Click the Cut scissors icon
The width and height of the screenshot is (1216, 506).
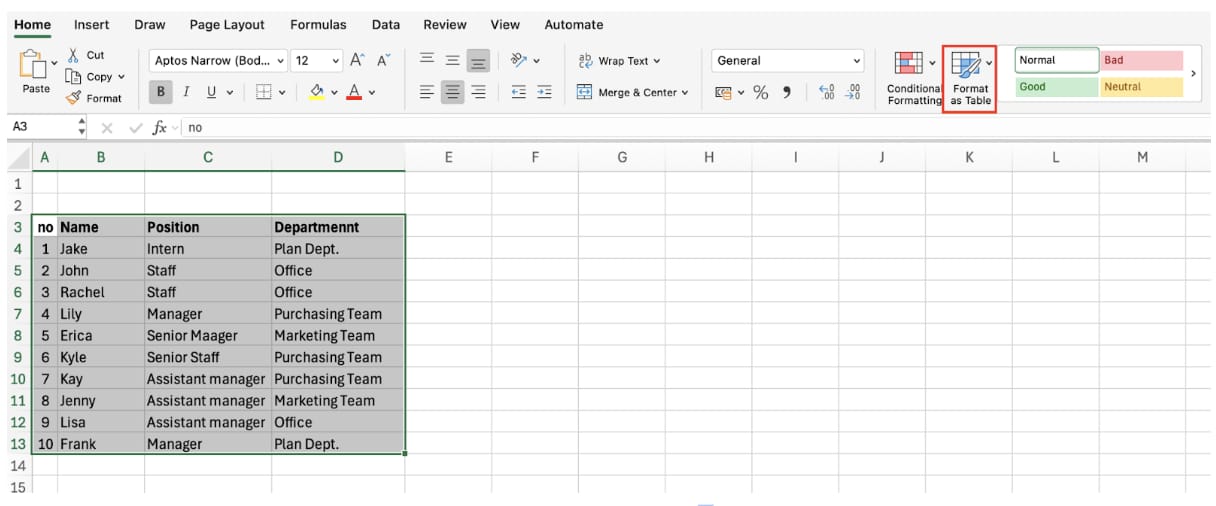tap(74, 55)
